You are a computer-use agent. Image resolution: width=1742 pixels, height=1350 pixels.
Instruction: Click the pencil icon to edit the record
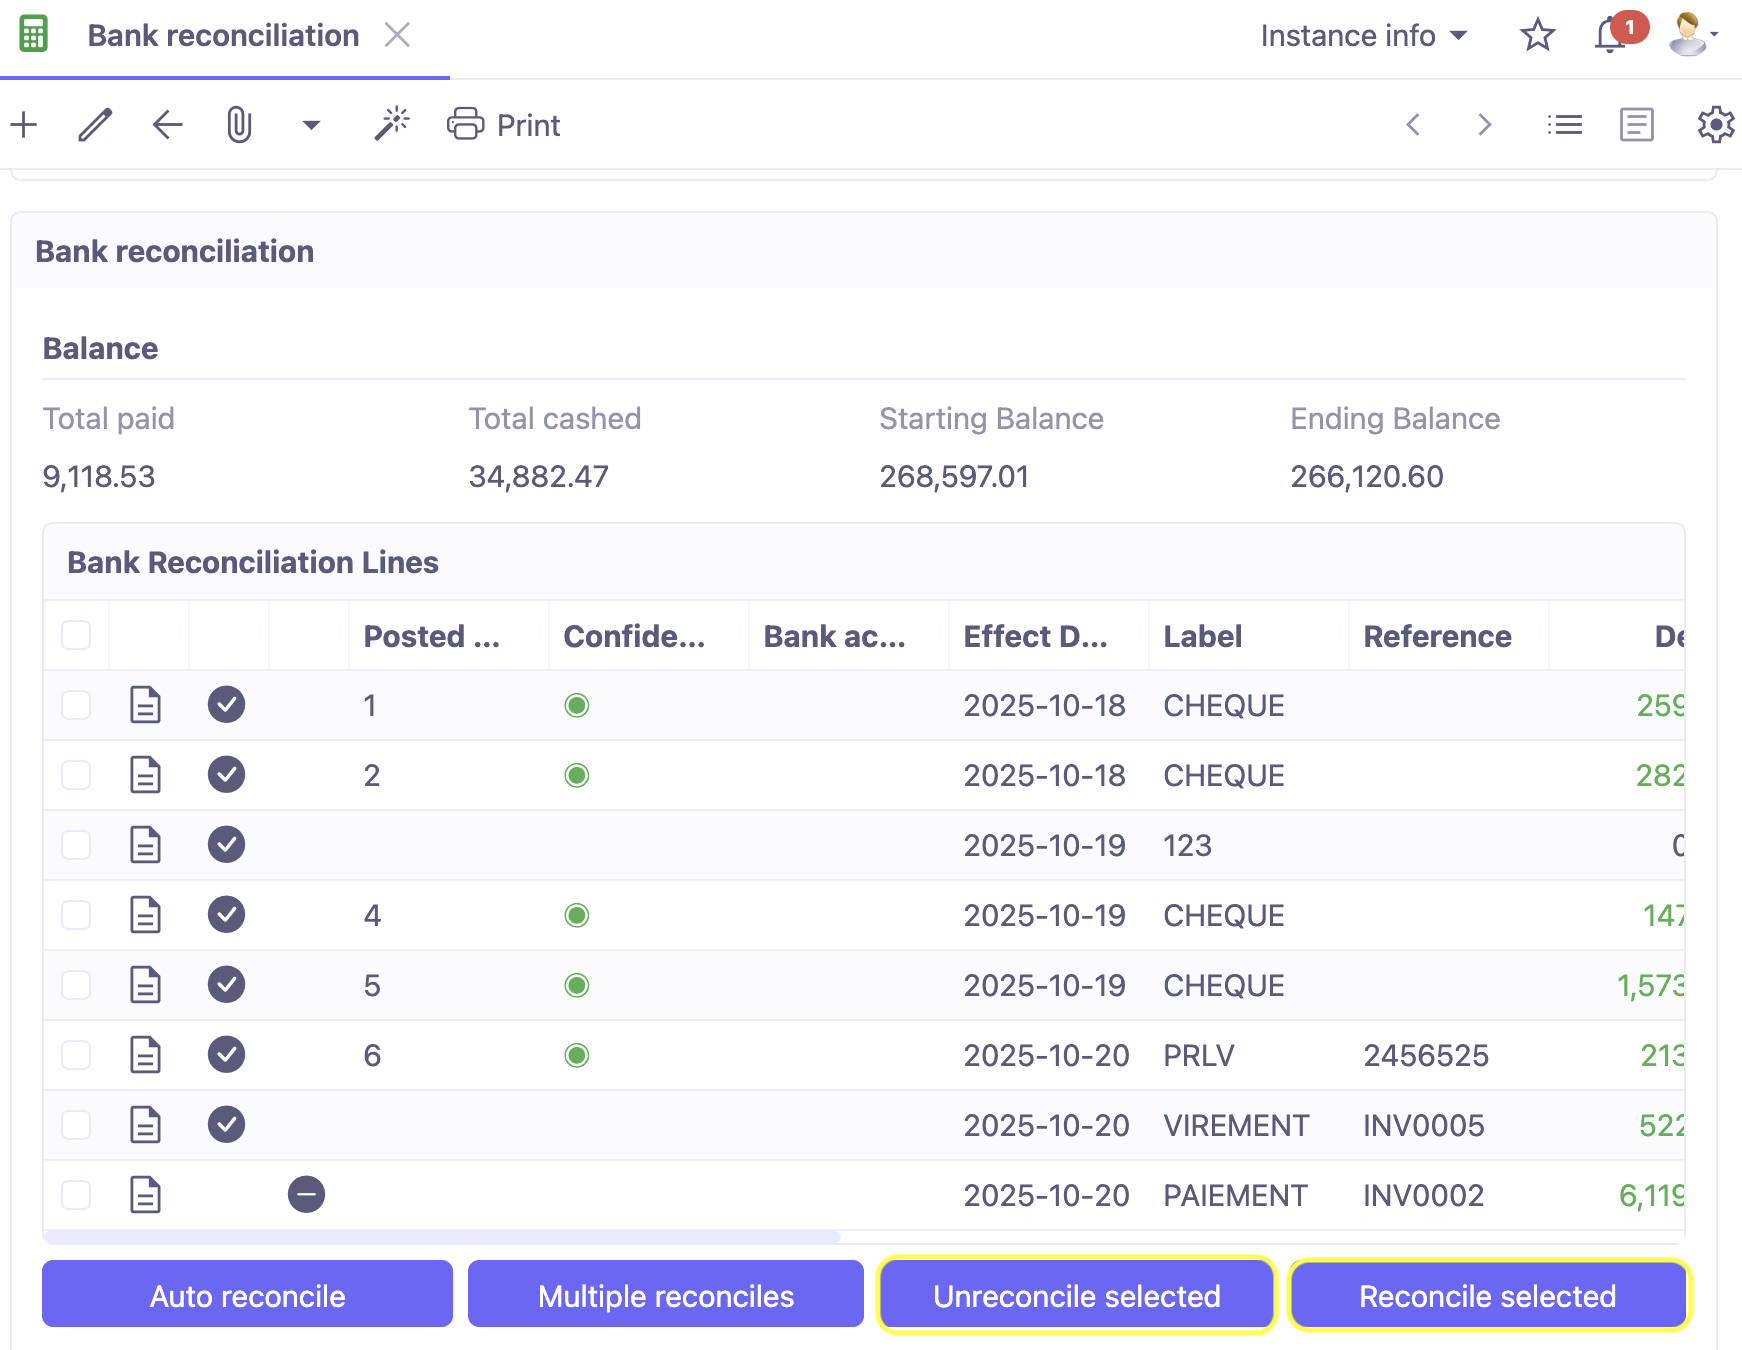click(95, 124)
